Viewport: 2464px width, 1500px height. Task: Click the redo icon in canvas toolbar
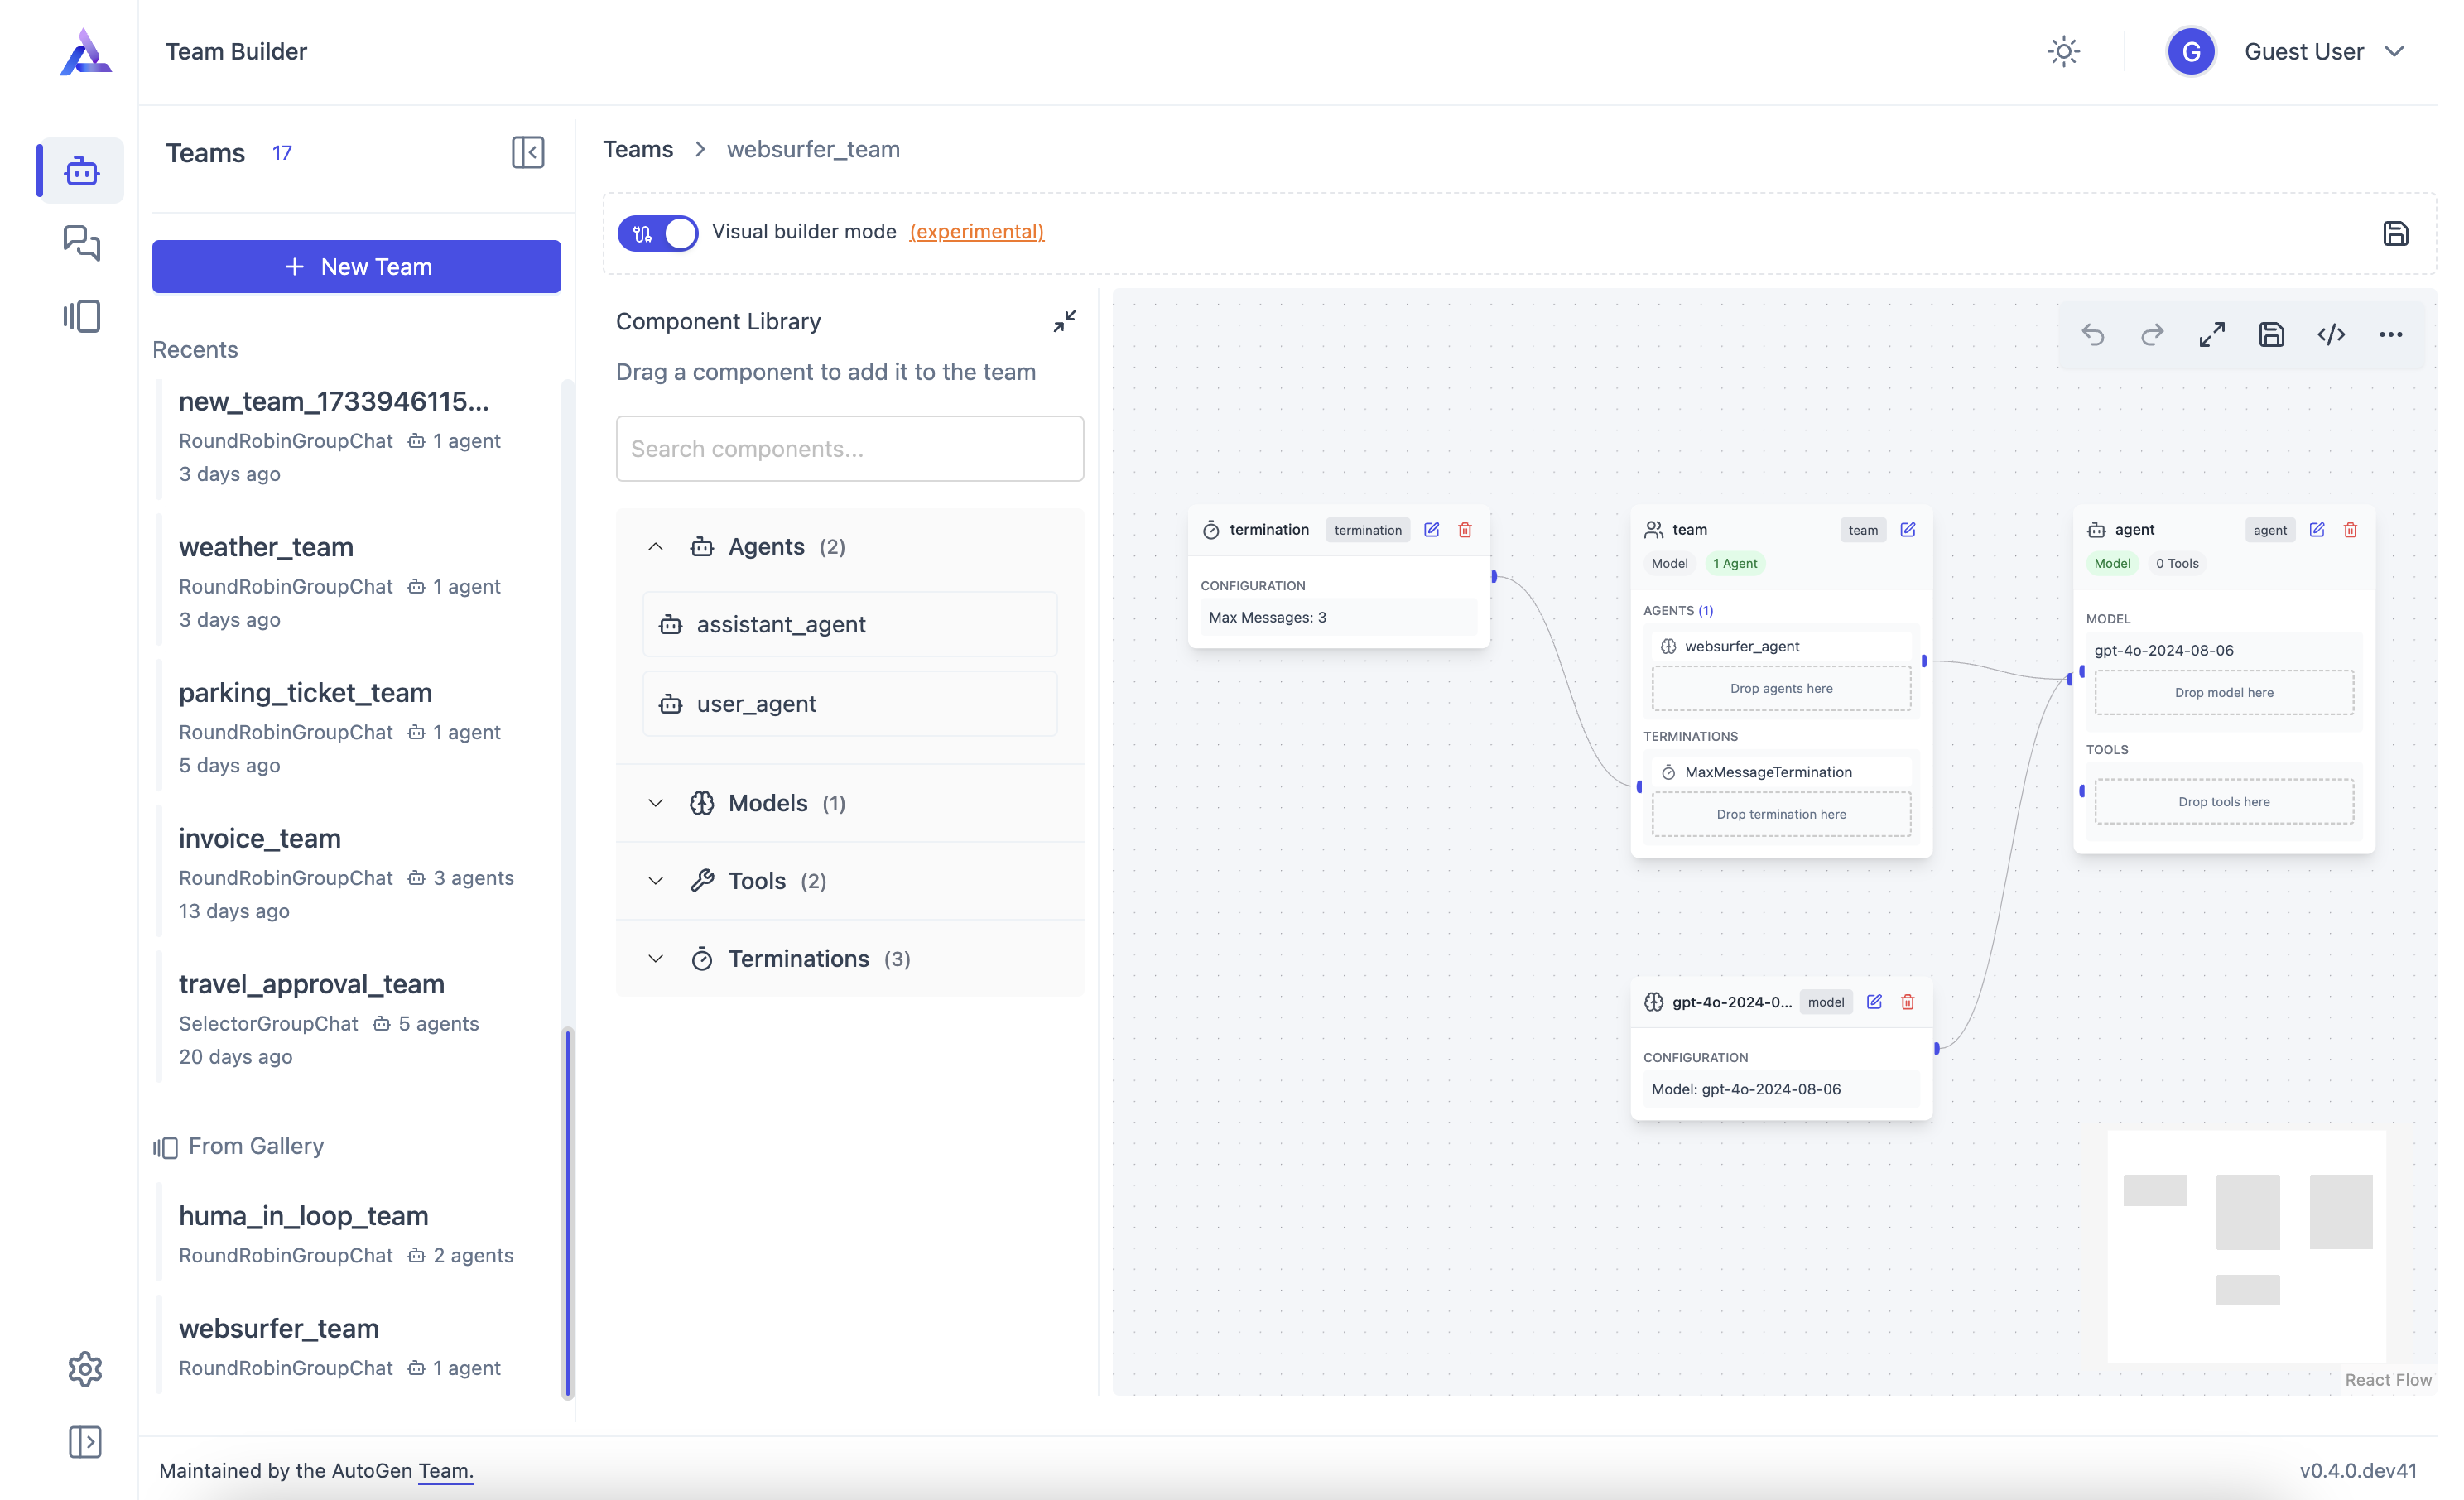(2152, 334)
